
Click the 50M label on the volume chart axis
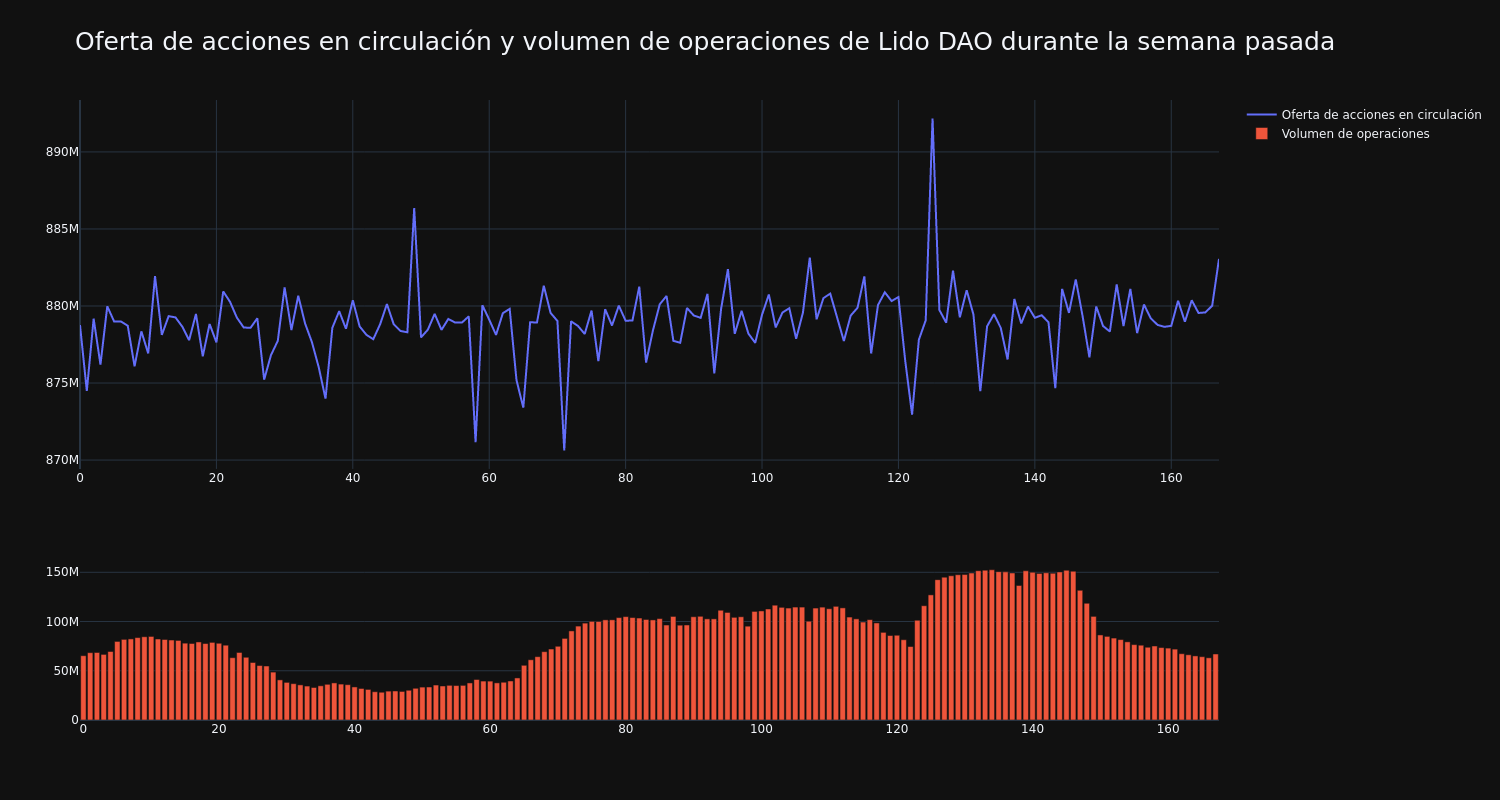[x=66, y=671]
